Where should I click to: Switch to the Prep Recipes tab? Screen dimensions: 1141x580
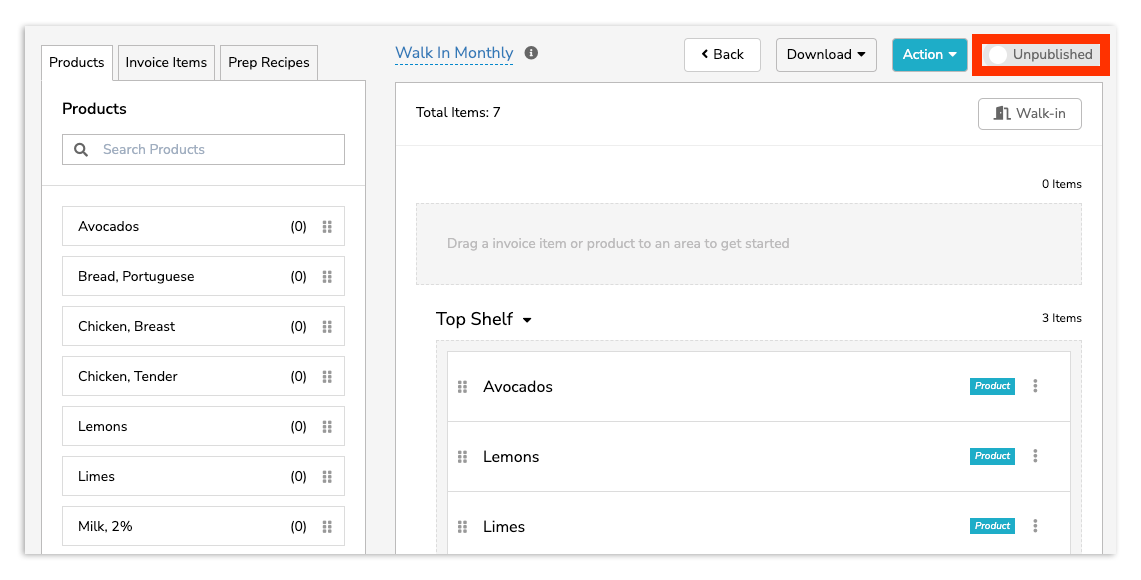click(269, 62)
